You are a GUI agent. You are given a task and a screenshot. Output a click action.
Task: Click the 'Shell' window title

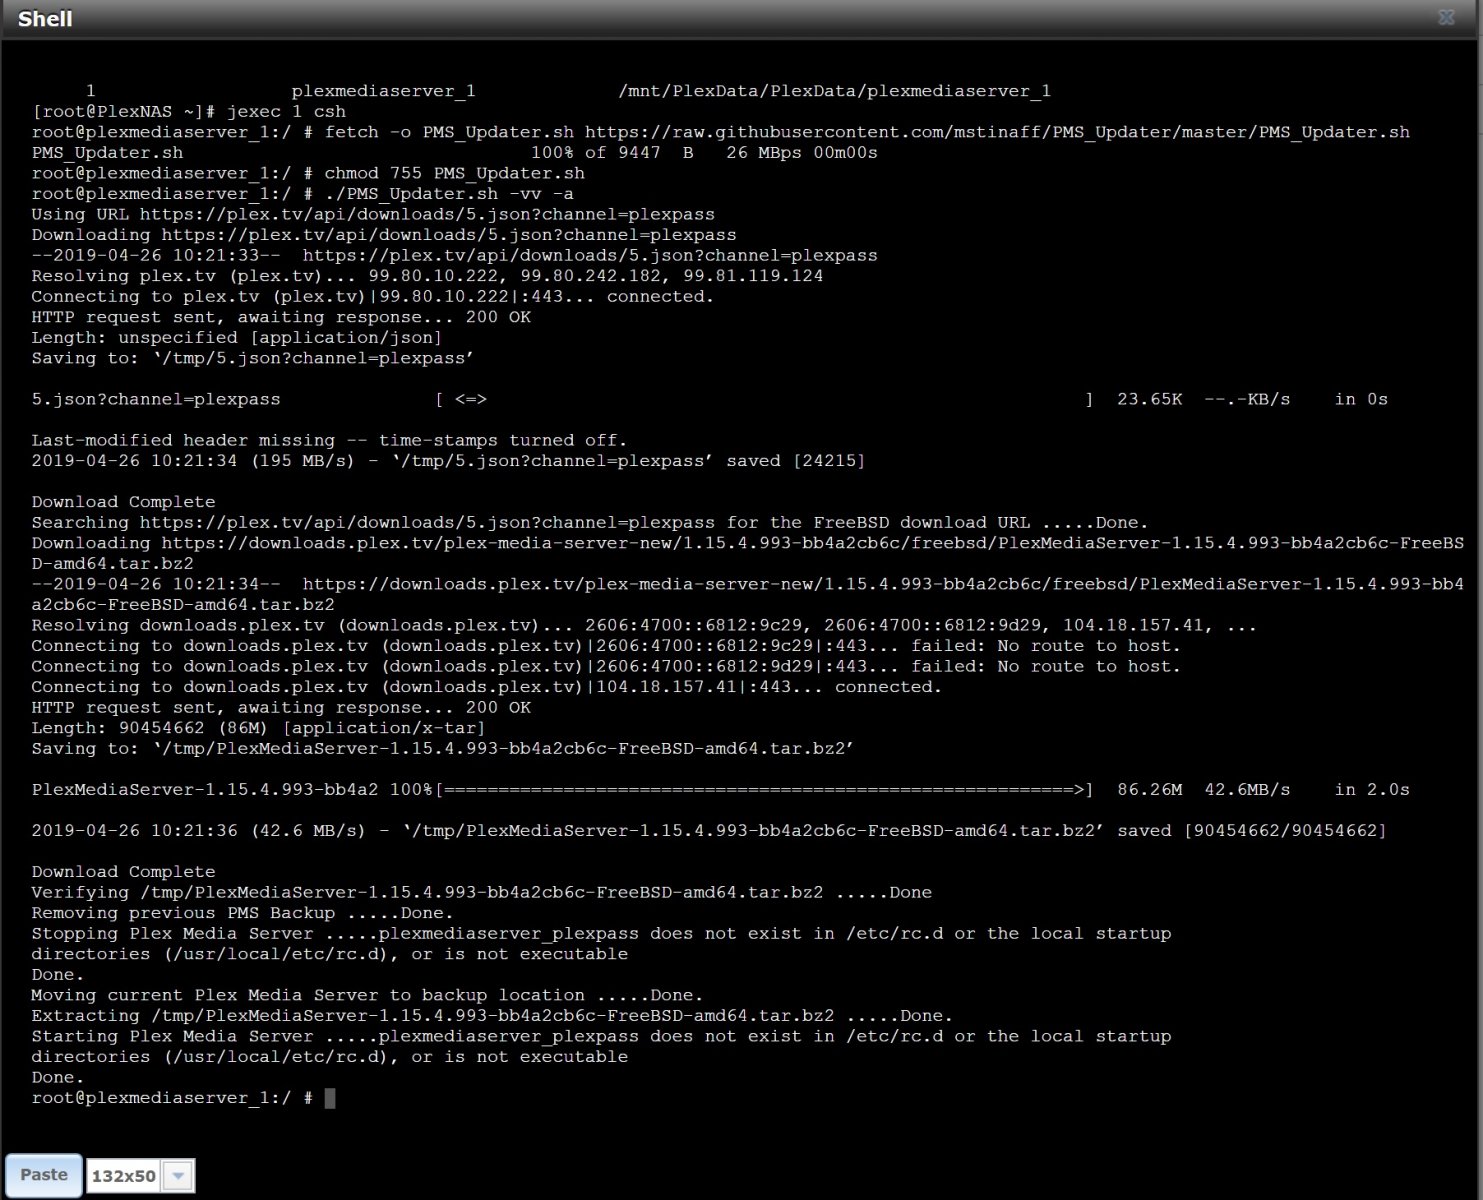coord(45,19)
